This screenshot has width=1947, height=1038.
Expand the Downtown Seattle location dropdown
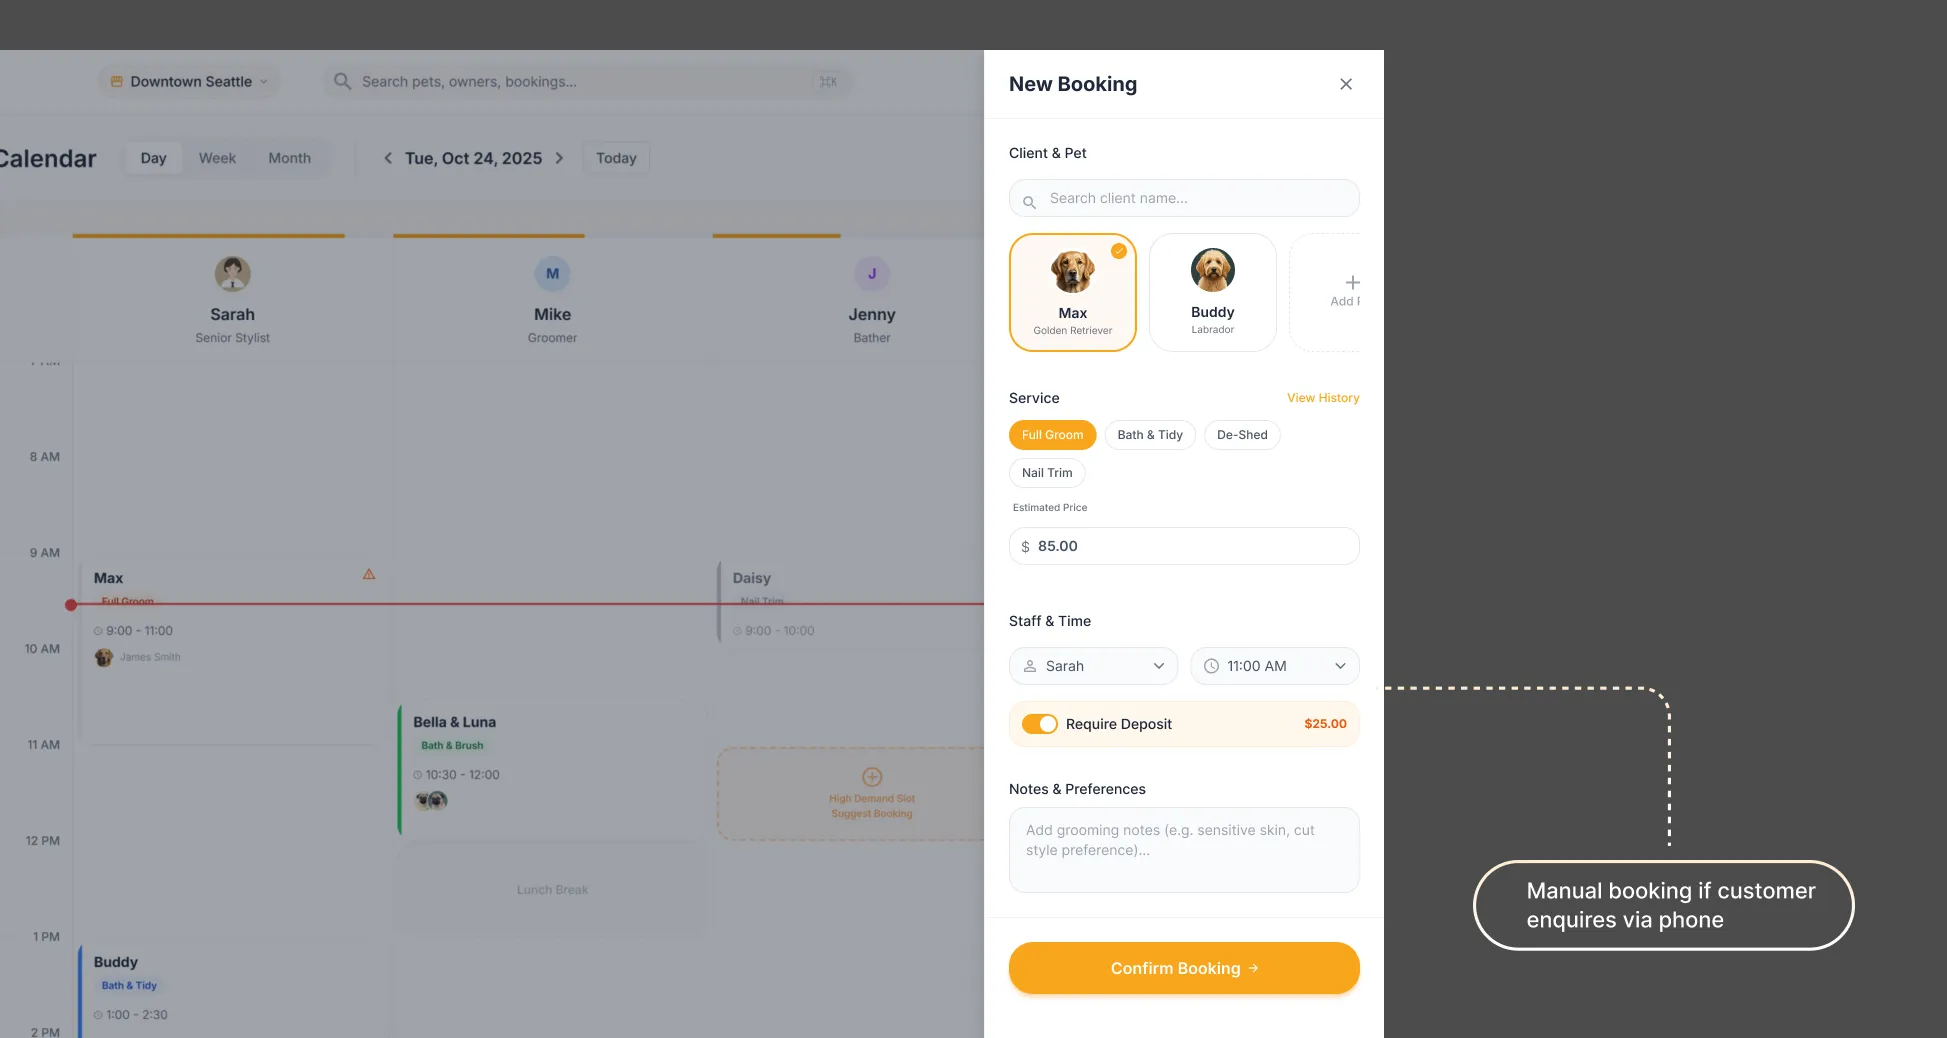[x=263, y=81]
